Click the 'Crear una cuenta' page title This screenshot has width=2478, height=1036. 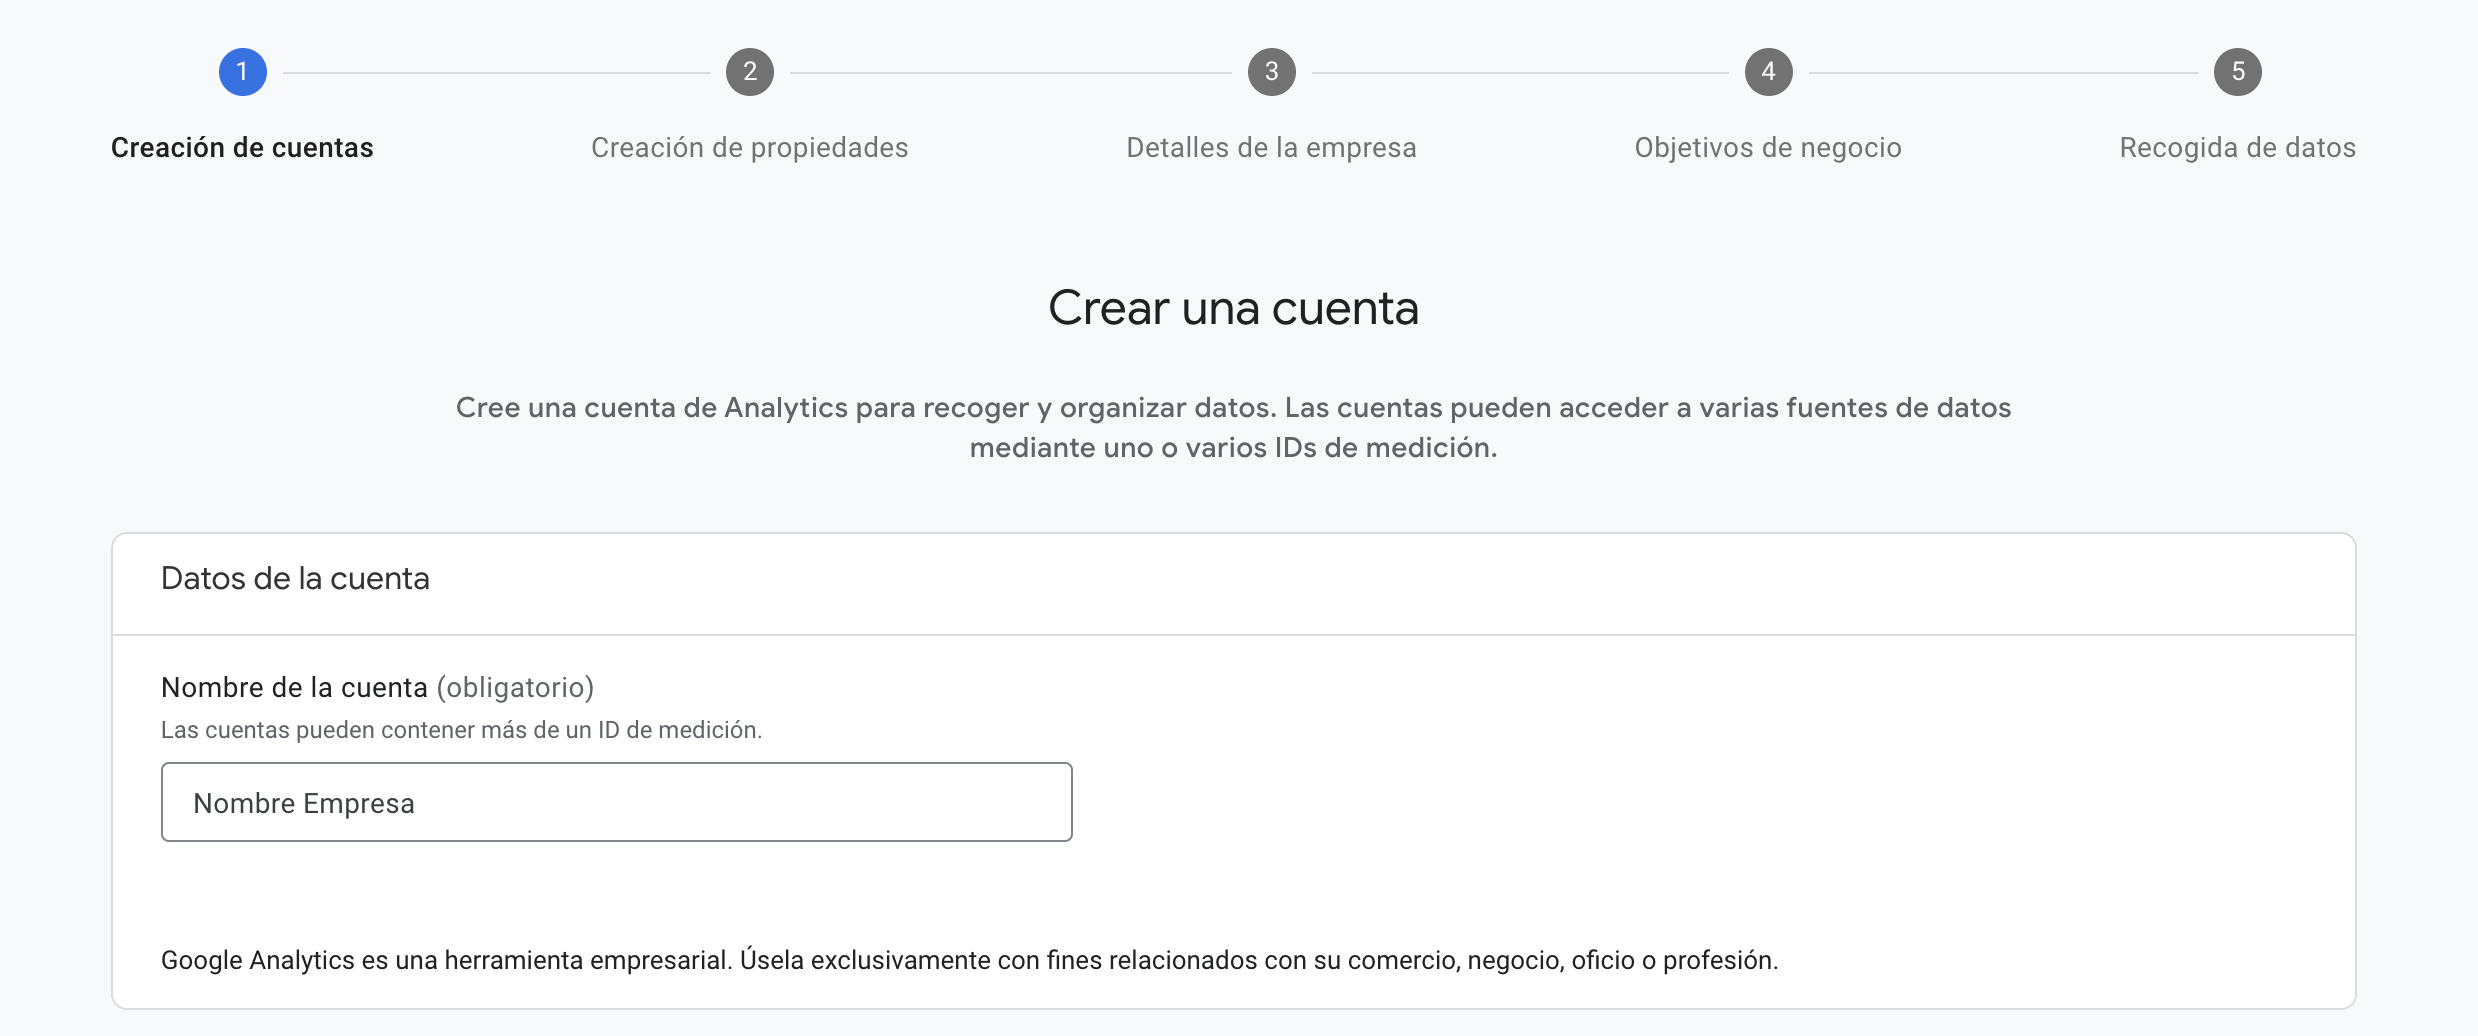click(1234, 308)
